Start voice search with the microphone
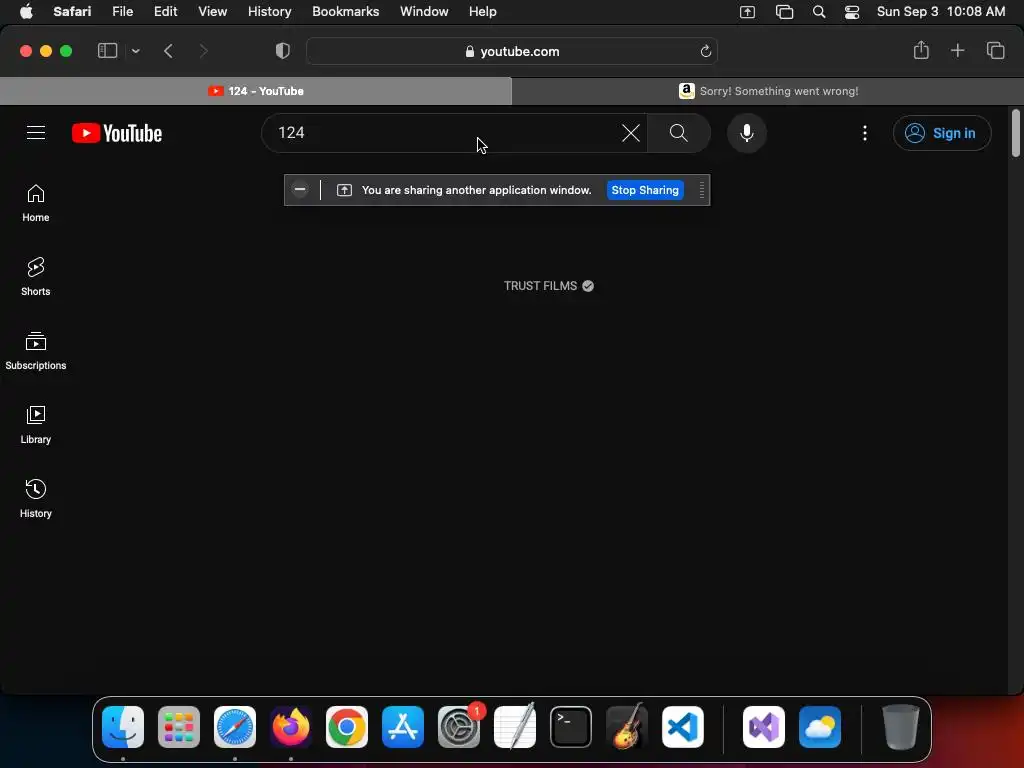This screenshot has height=768, width=1024. coord(746,133)
